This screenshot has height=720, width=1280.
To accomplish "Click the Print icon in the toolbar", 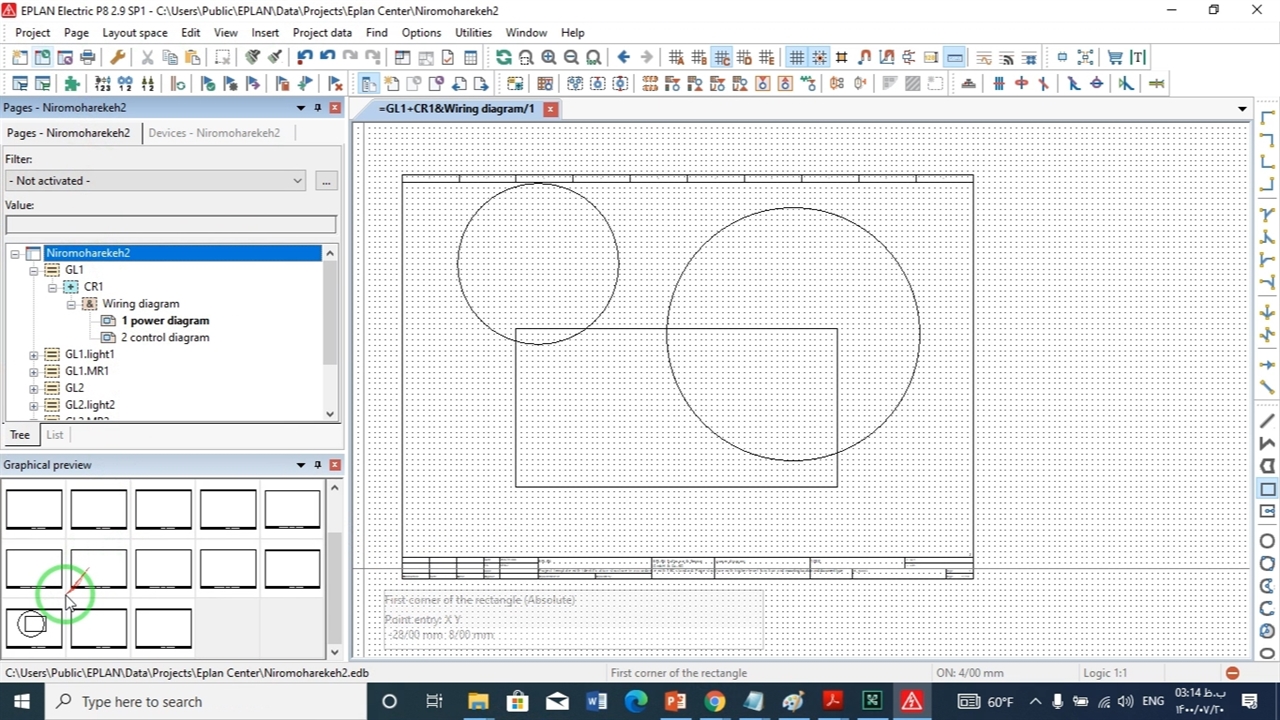I will coord(88,58).
